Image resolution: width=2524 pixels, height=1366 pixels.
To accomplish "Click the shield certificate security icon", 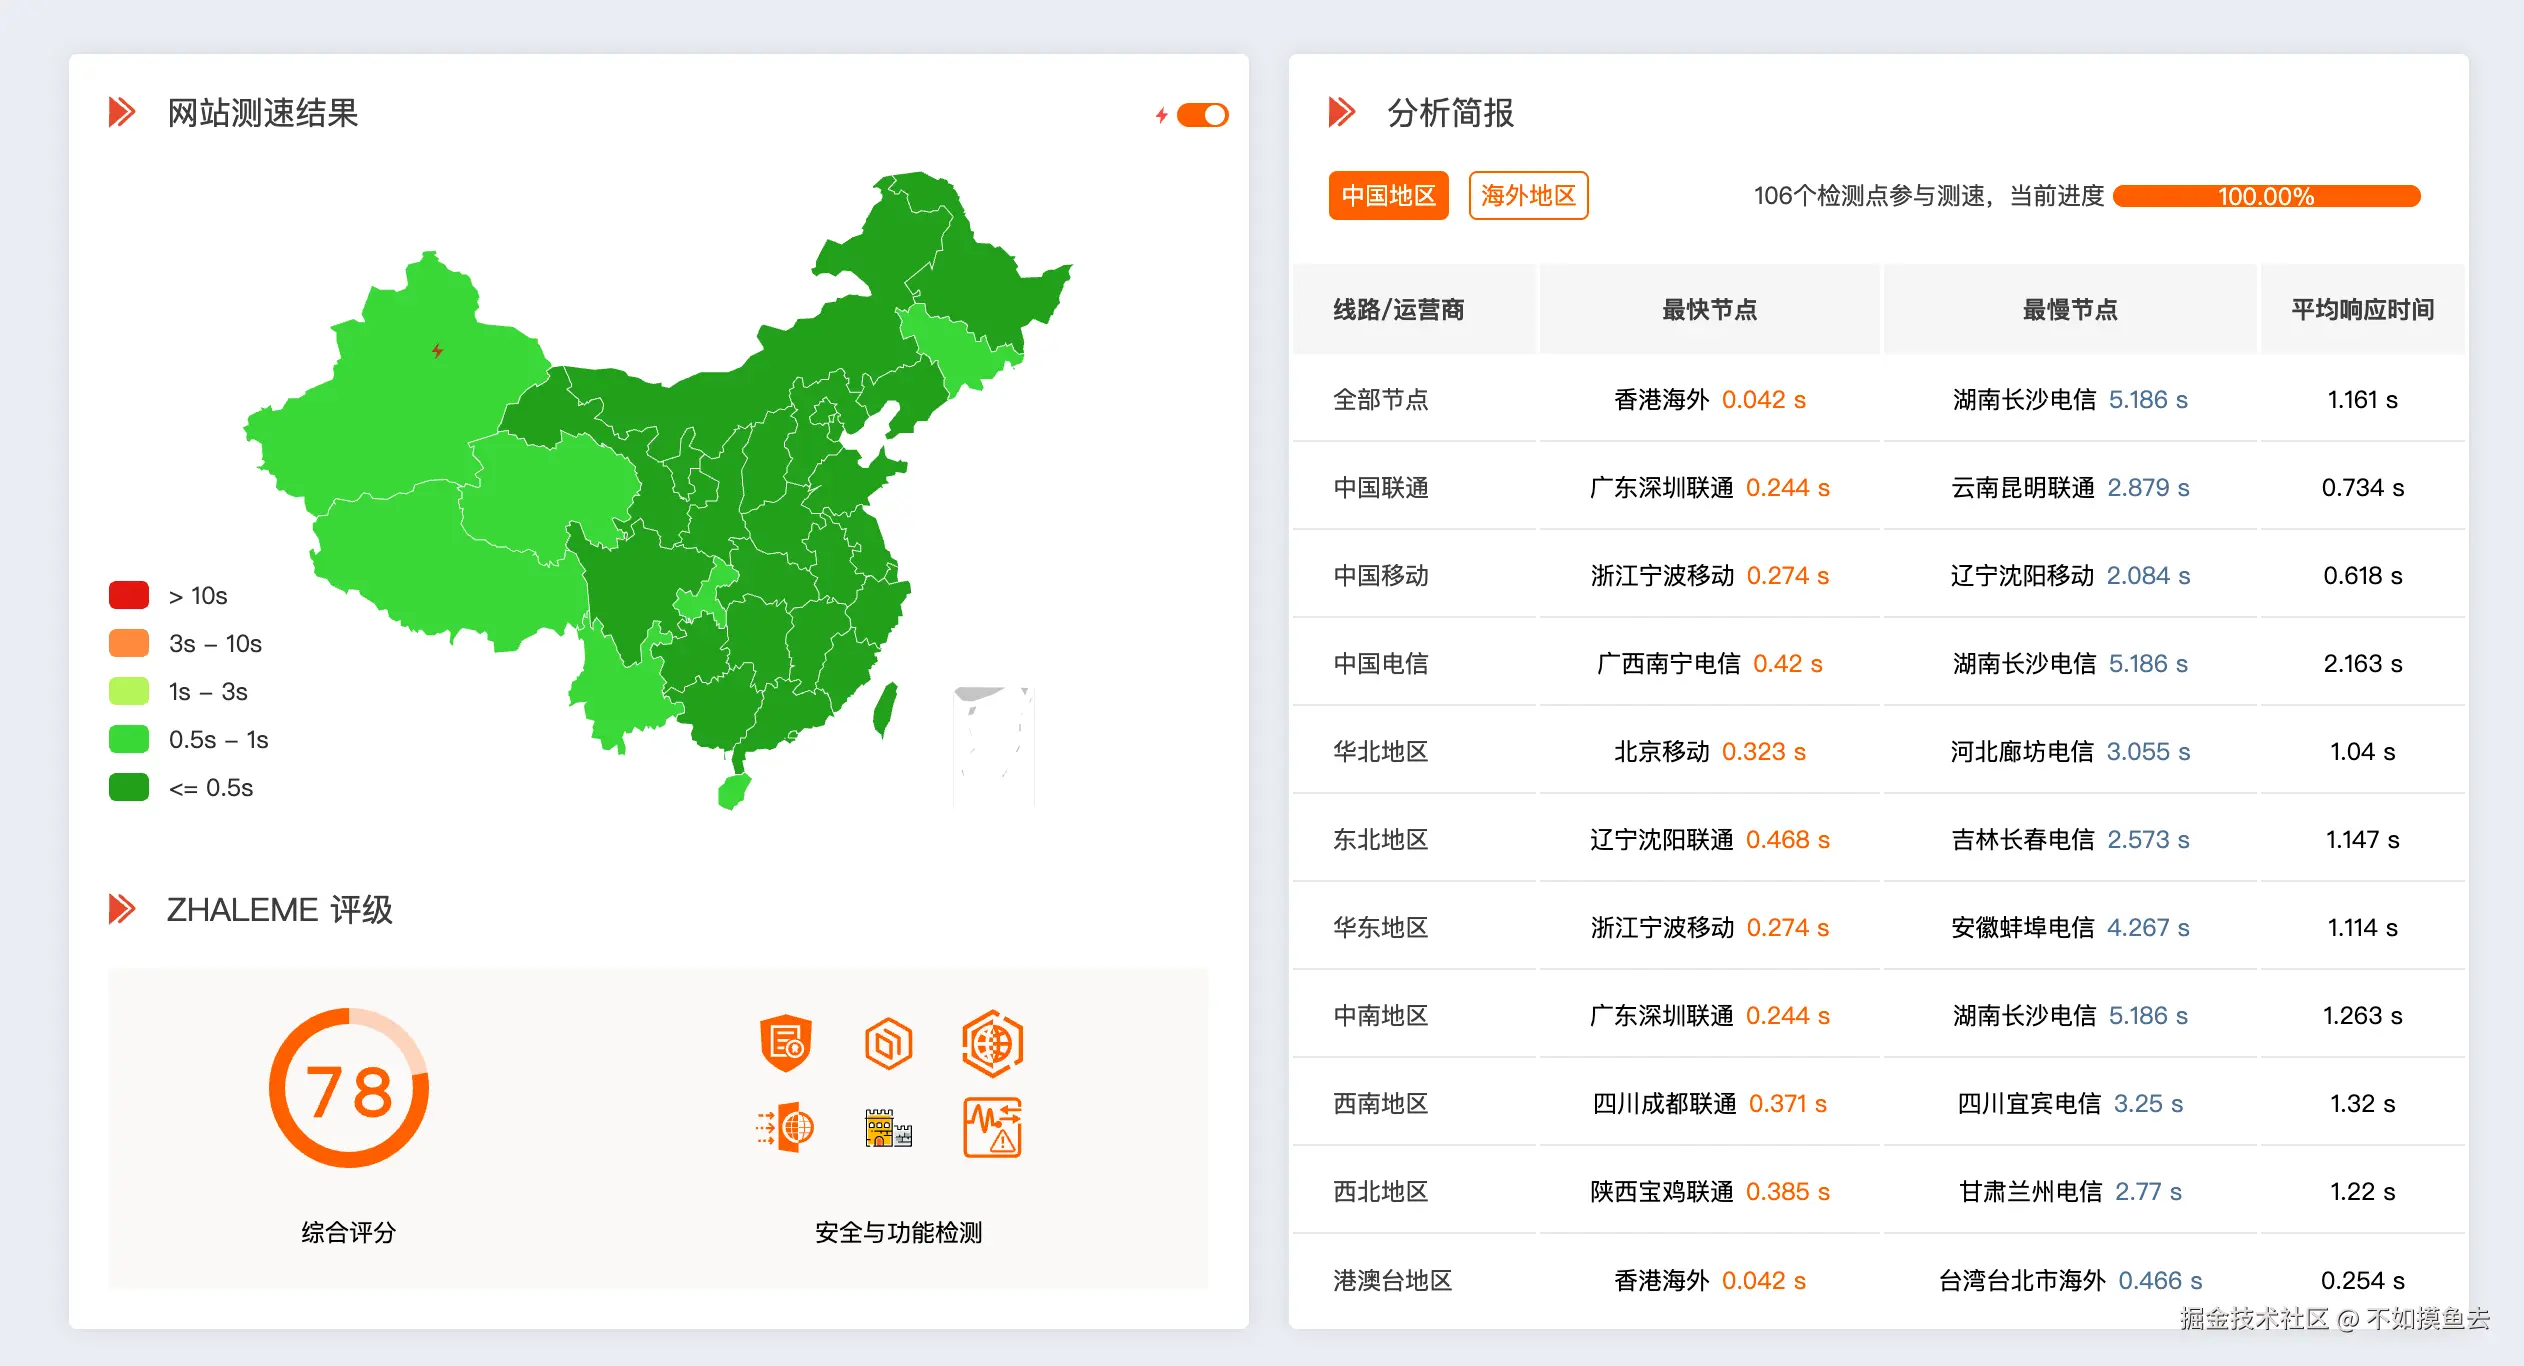I will 785,1043.
